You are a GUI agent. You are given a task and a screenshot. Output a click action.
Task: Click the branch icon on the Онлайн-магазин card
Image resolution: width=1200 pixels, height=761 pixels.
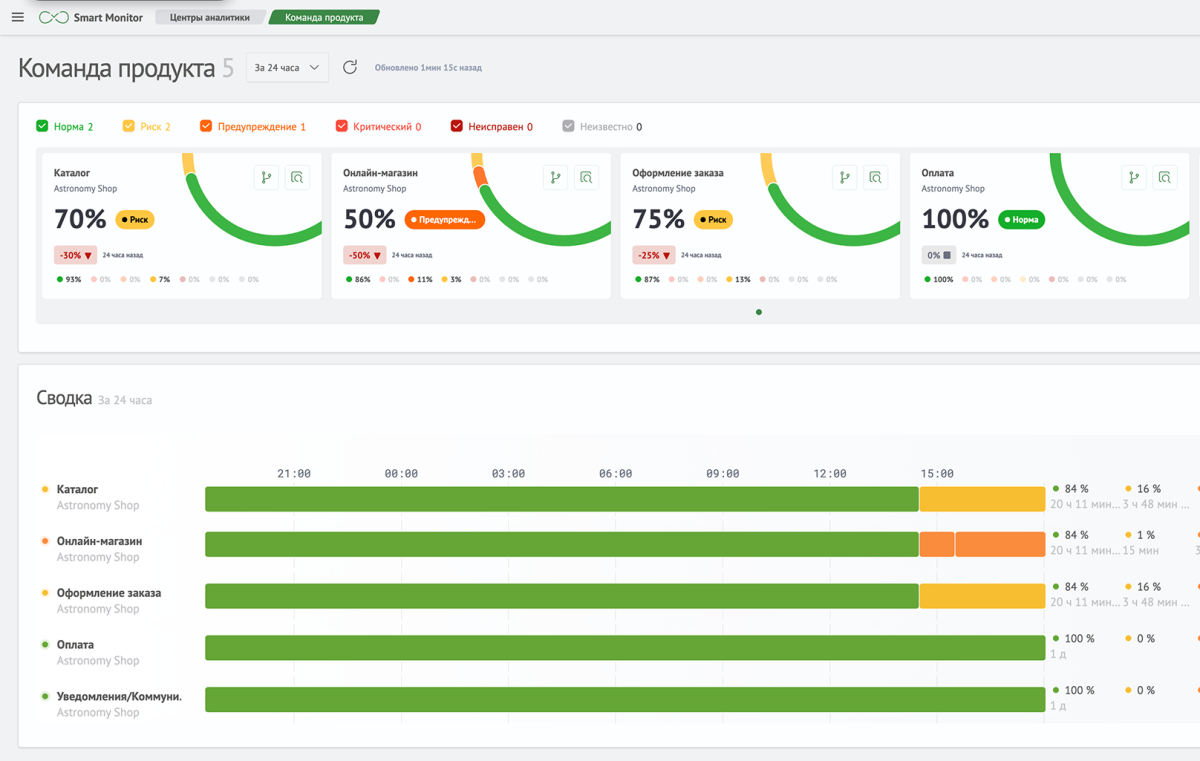555,178
